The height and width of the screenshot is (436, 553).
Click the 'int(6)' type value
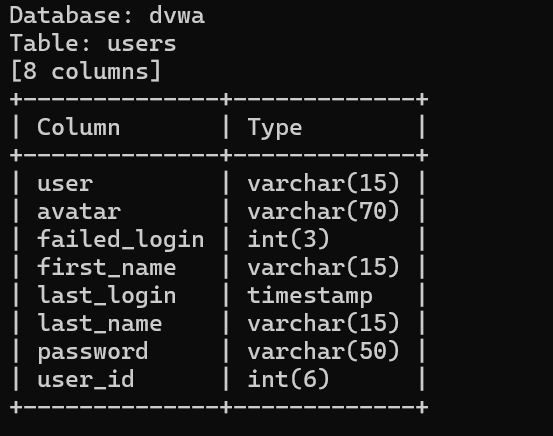pos(288,379)
